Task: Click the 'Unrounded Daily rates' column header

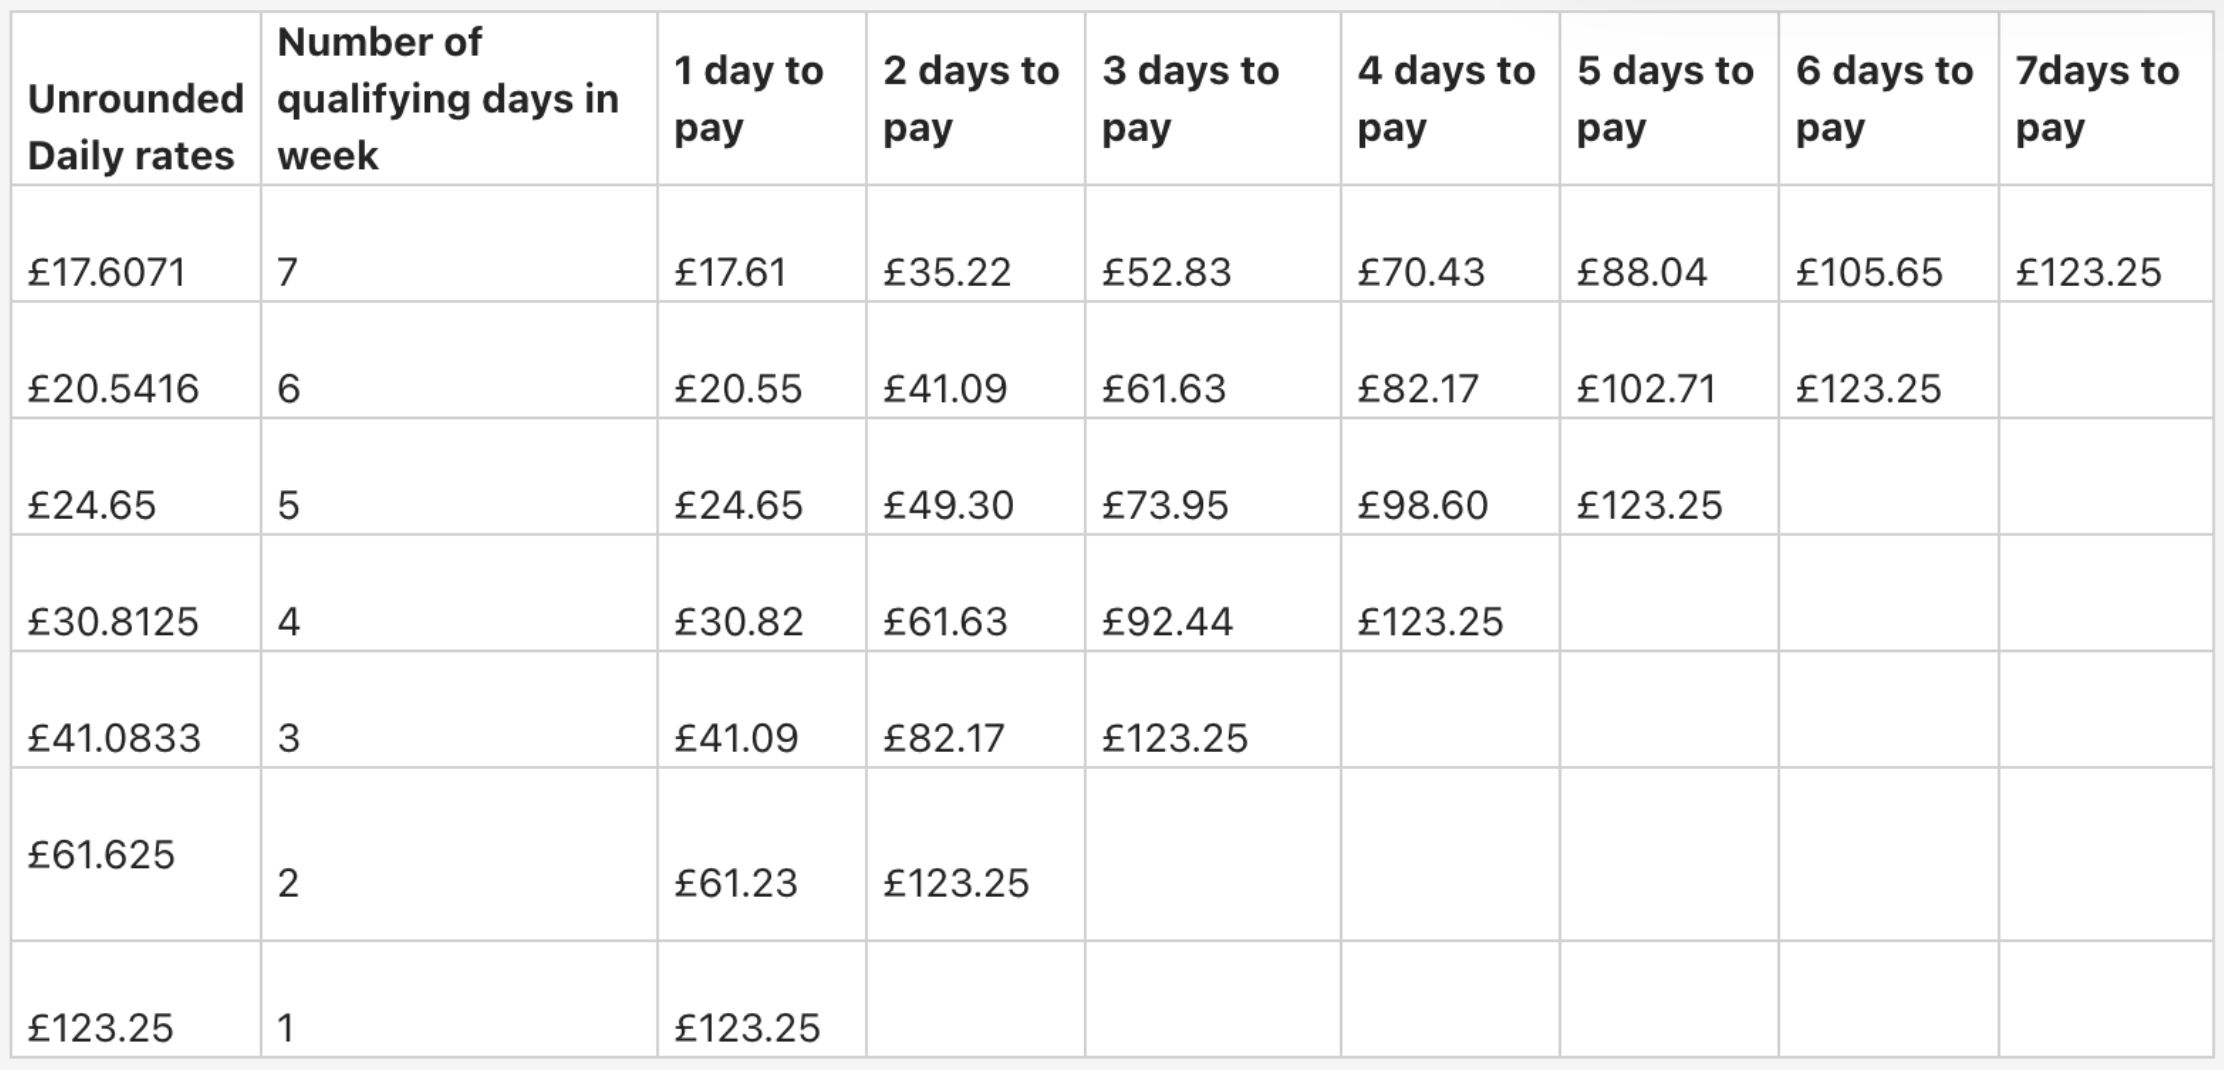Action: (136, 99)
